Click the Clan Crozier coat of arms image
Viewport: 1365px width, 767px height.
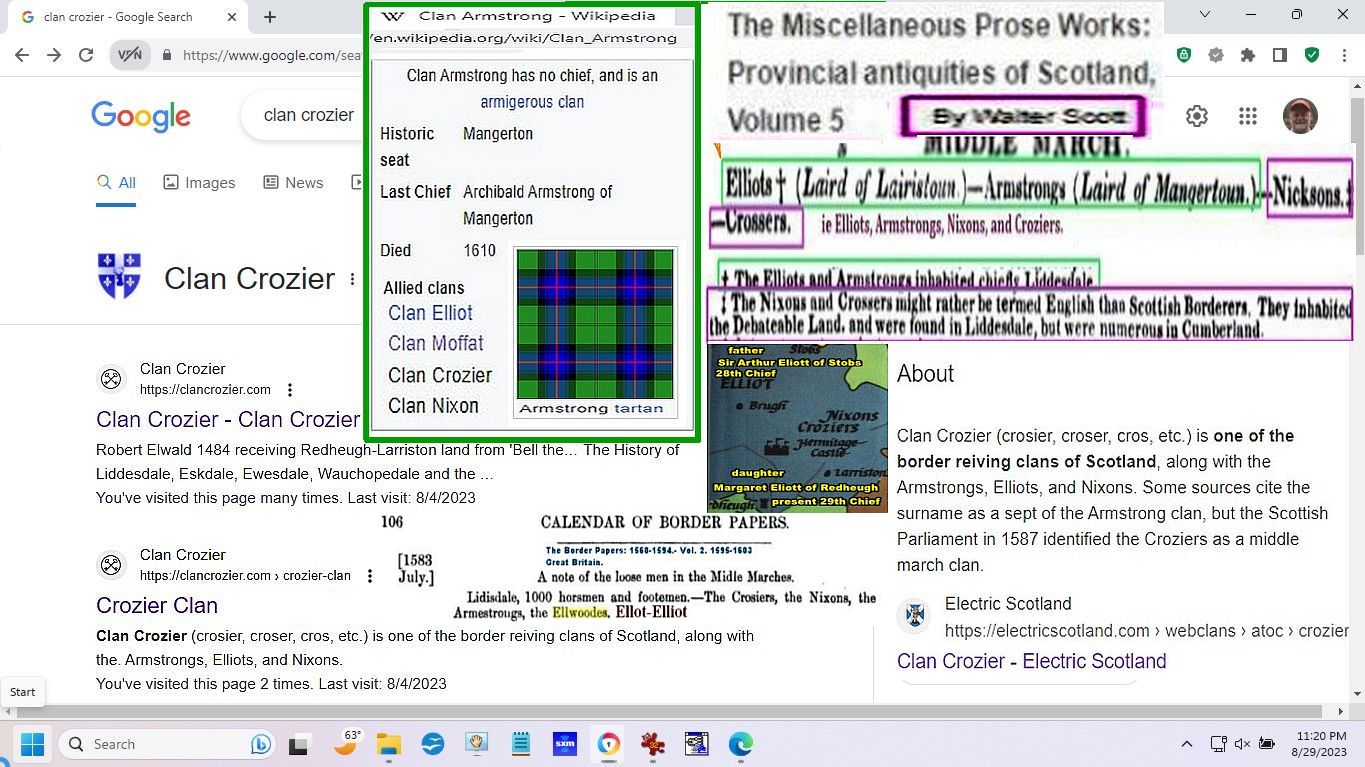pos(119,276)
